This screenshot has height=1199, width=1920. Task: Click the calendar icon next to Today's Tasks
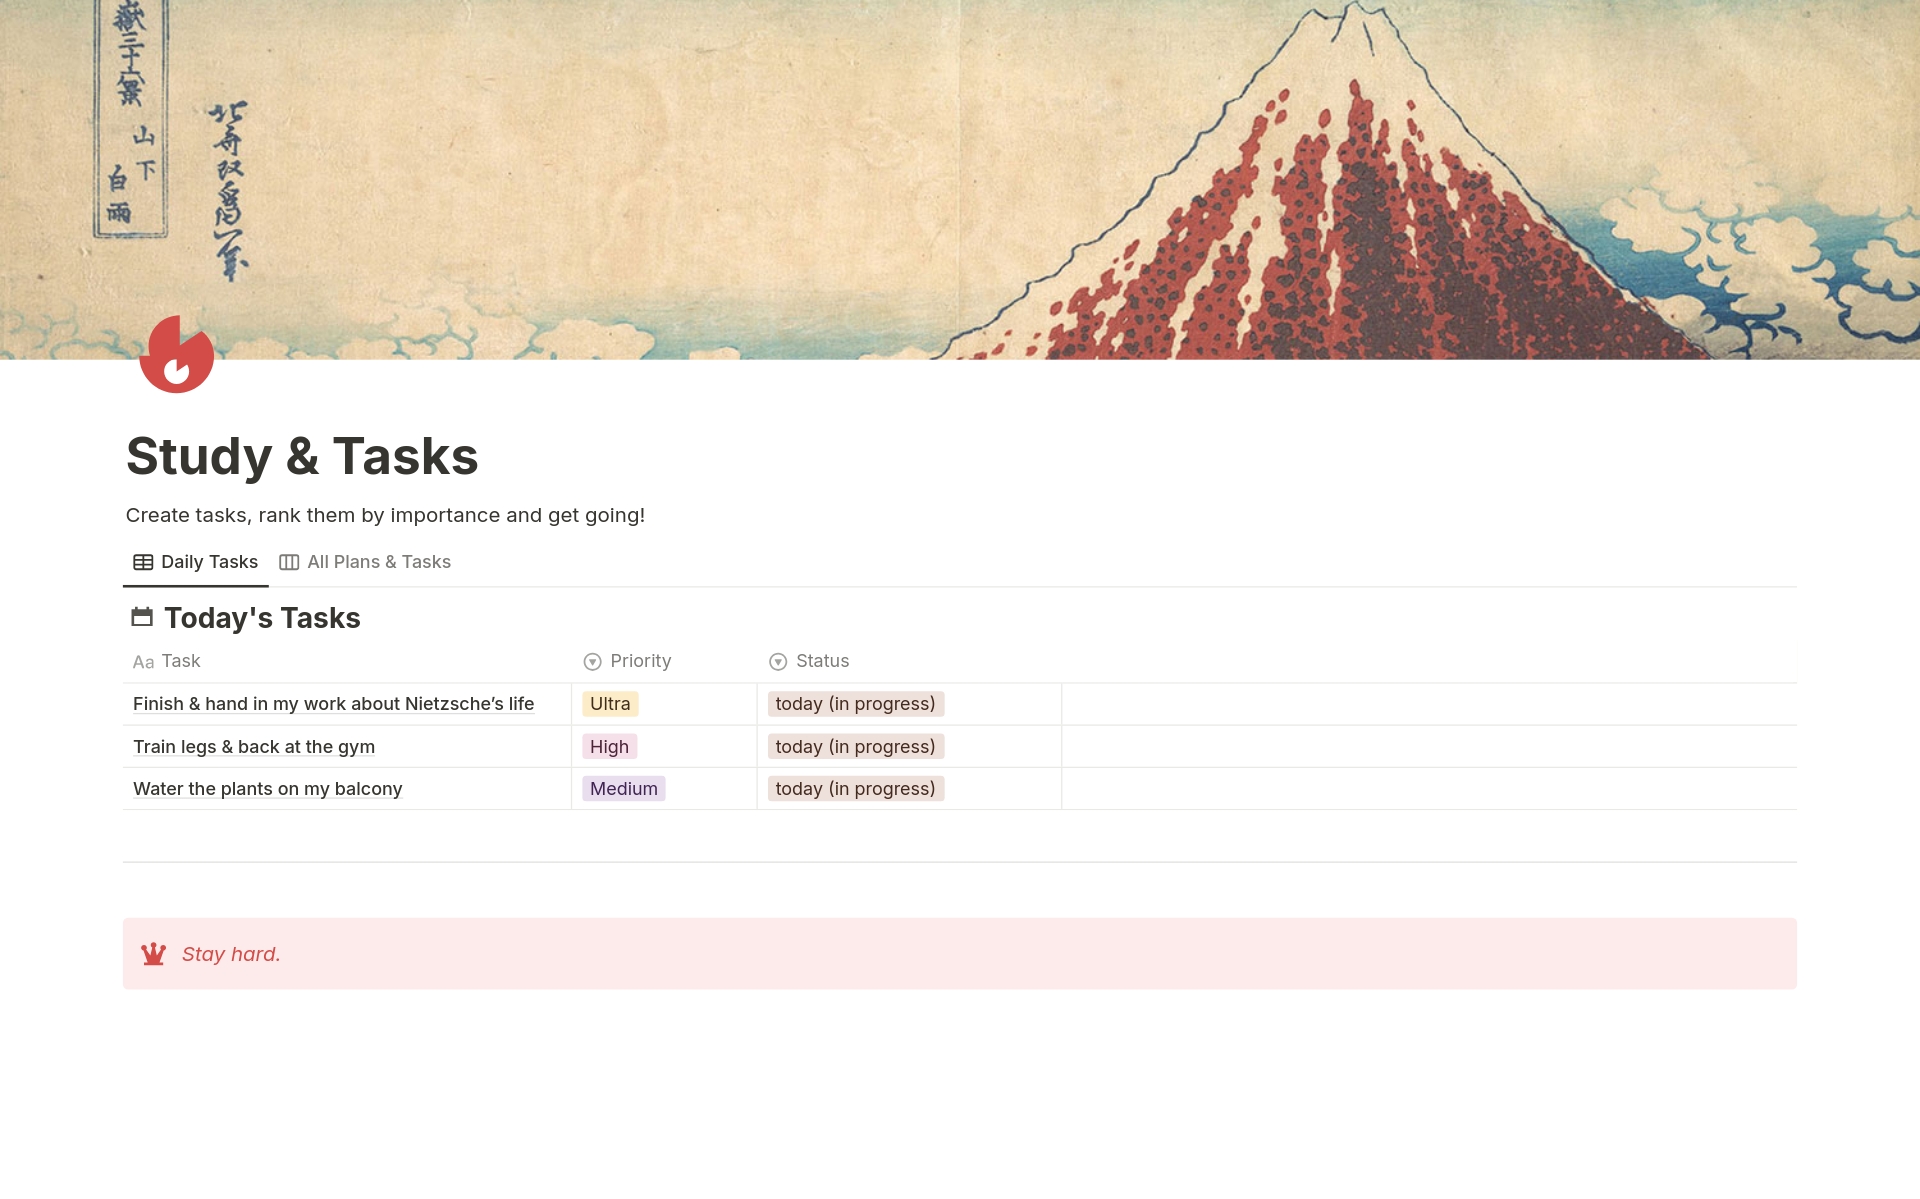point(142,616)
